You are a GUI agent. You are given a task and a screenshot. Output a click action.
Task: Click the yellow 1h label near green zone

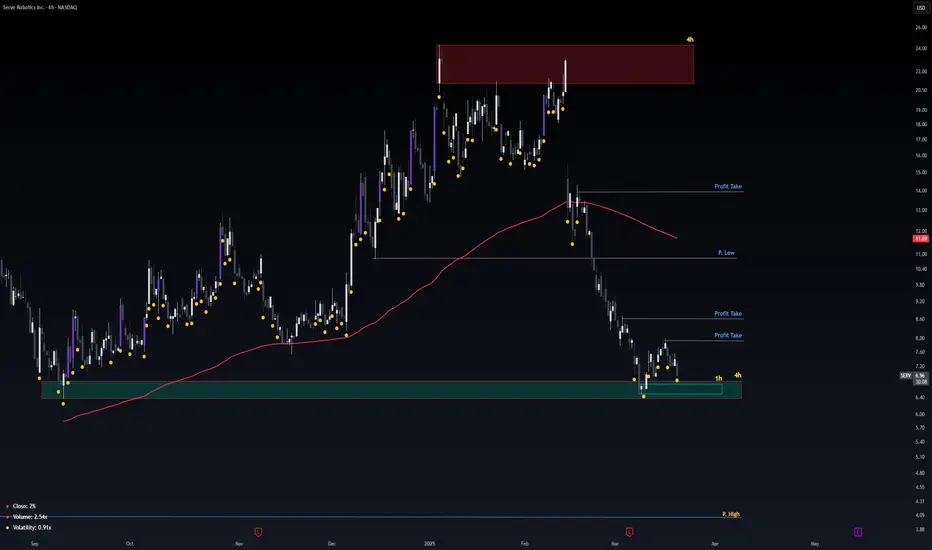pos(719,378)
